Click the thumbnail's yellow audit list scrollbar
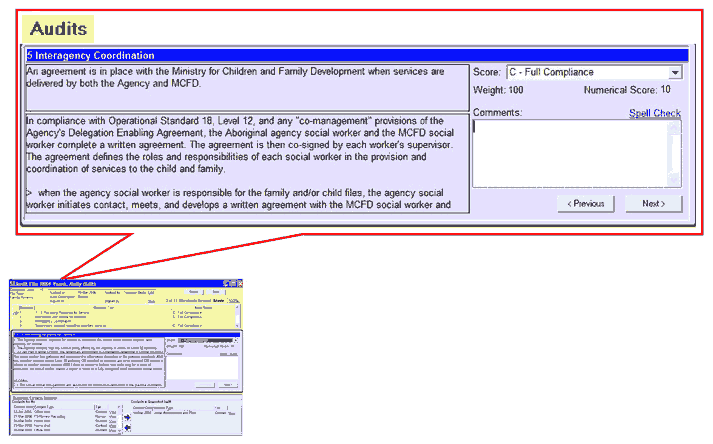713x444 pixels. [x=239, y=317]
